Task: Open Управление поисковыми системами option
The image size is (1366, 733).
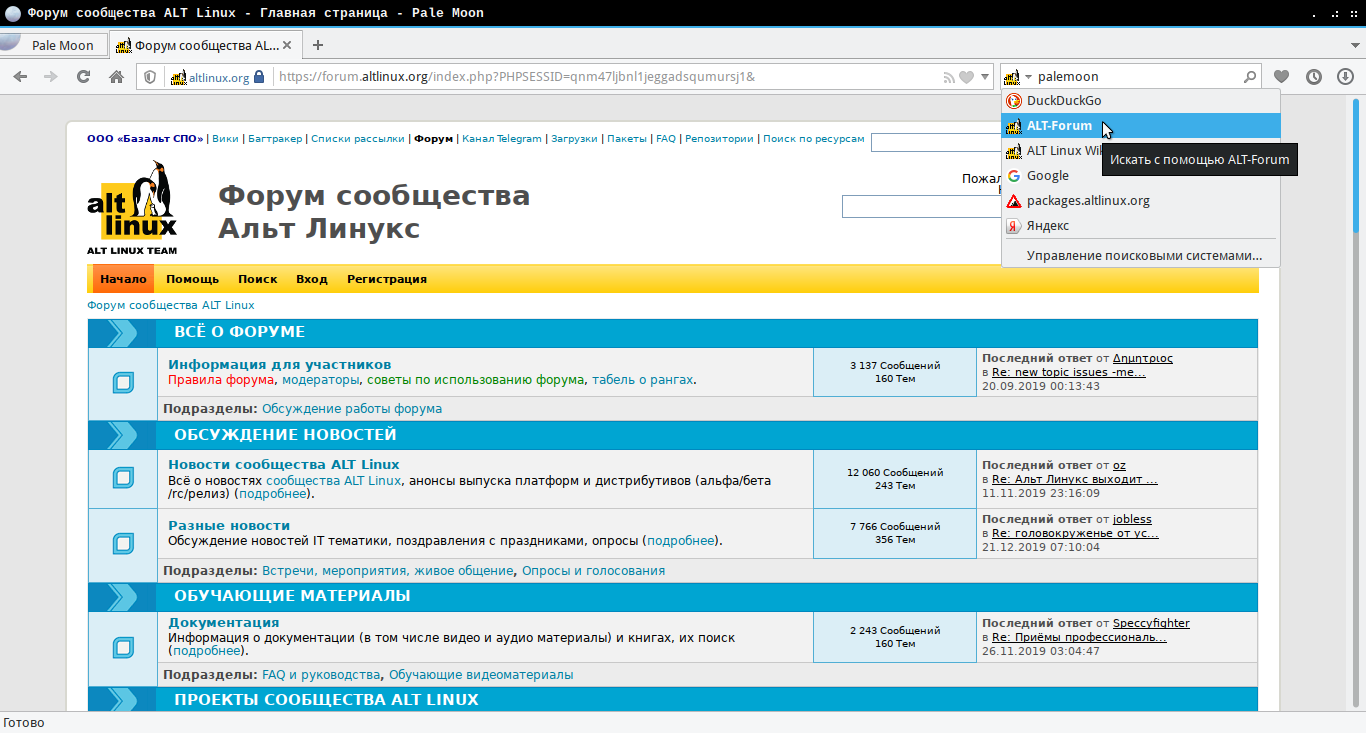Action: pyautogui.click(x=1140, y=256)
